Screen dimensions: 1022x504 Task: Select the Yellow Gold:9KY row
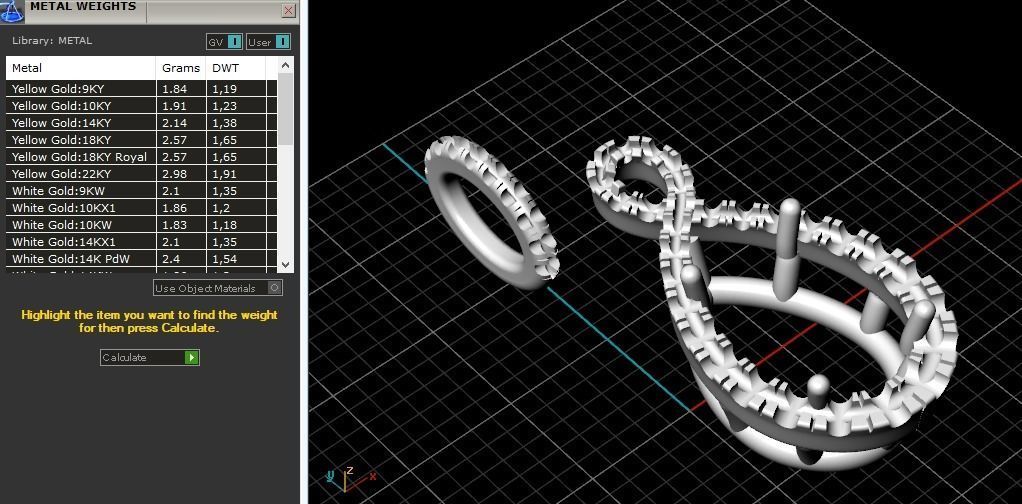(141, 89)
